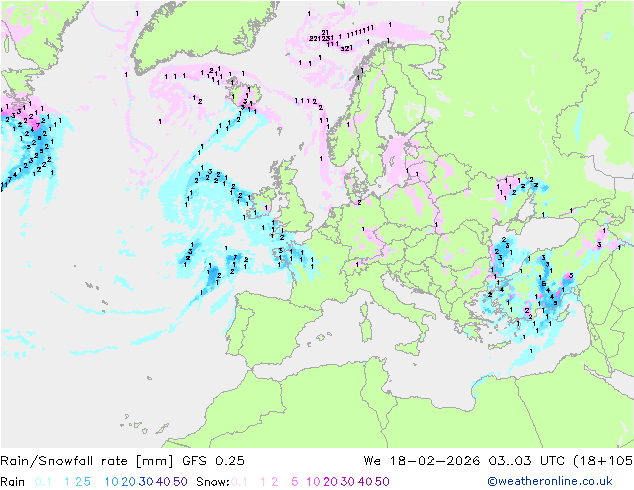Select the 30 value in Snow legend
This screenshot has height=490, width=634.
(348, 482)
